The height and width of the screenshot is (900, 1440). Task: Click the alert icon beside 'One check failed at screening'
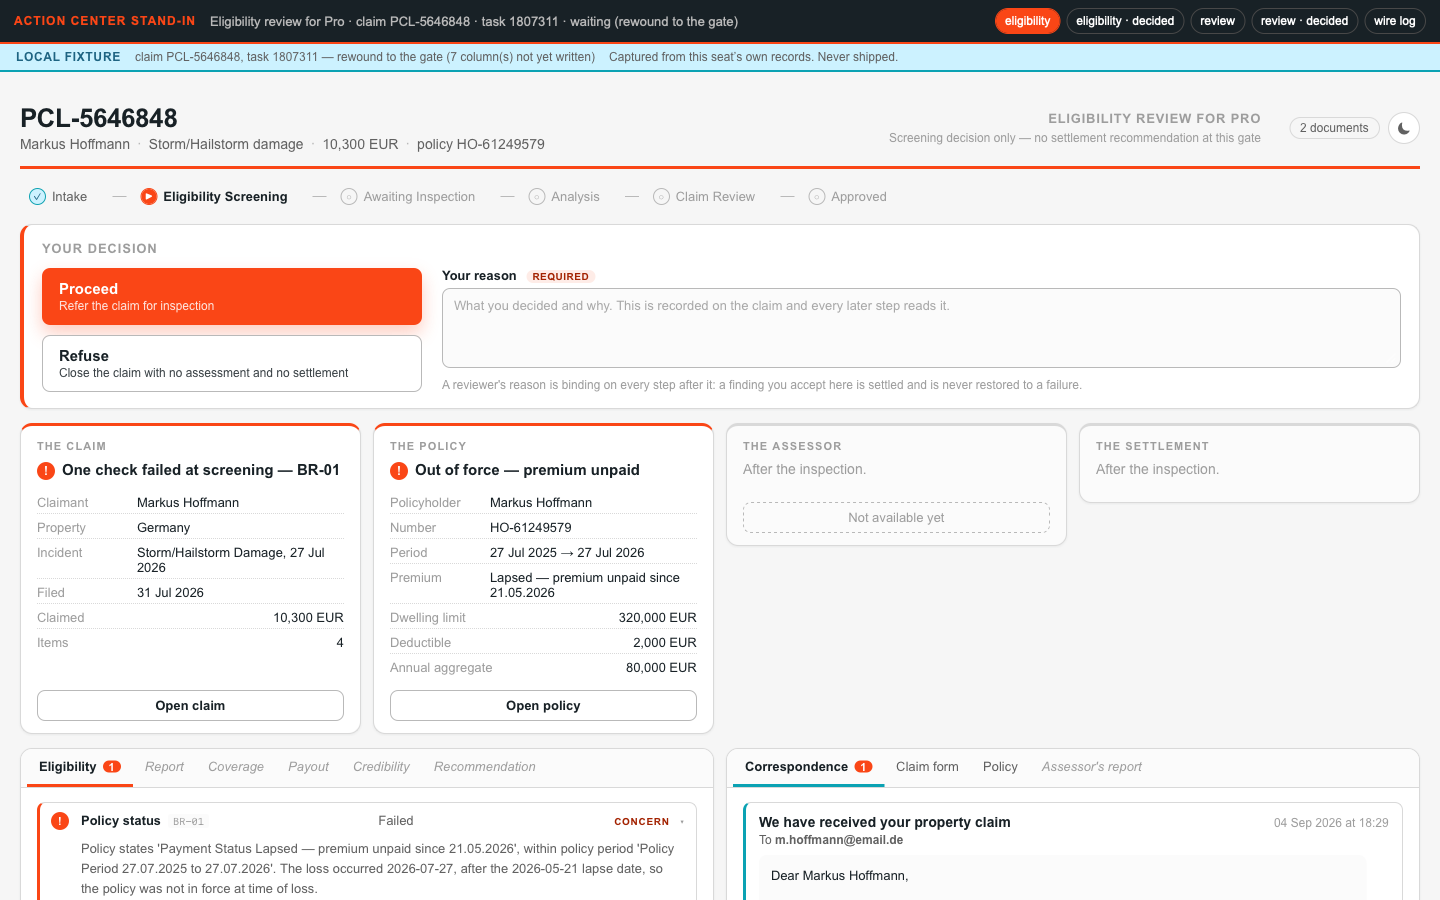tap(46, 471)
